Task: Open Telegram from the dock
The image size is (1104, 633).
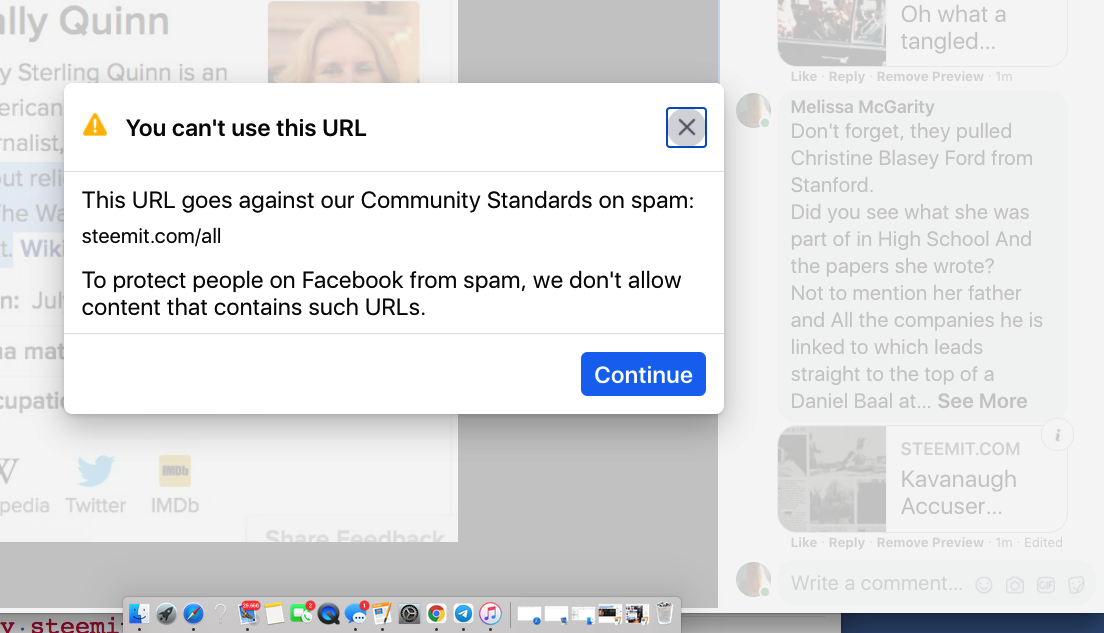Action: coord(463,614)
